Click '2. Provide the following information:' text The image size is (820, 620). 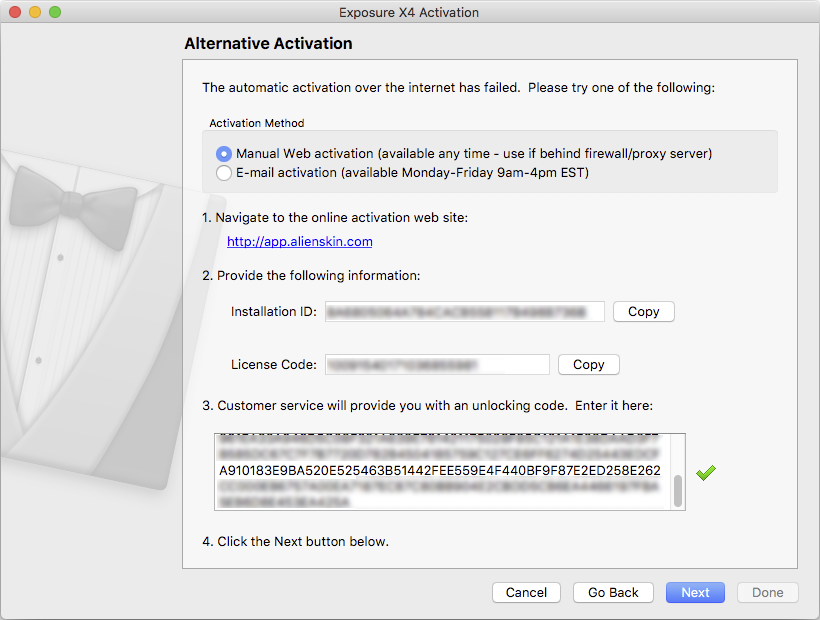311,275
